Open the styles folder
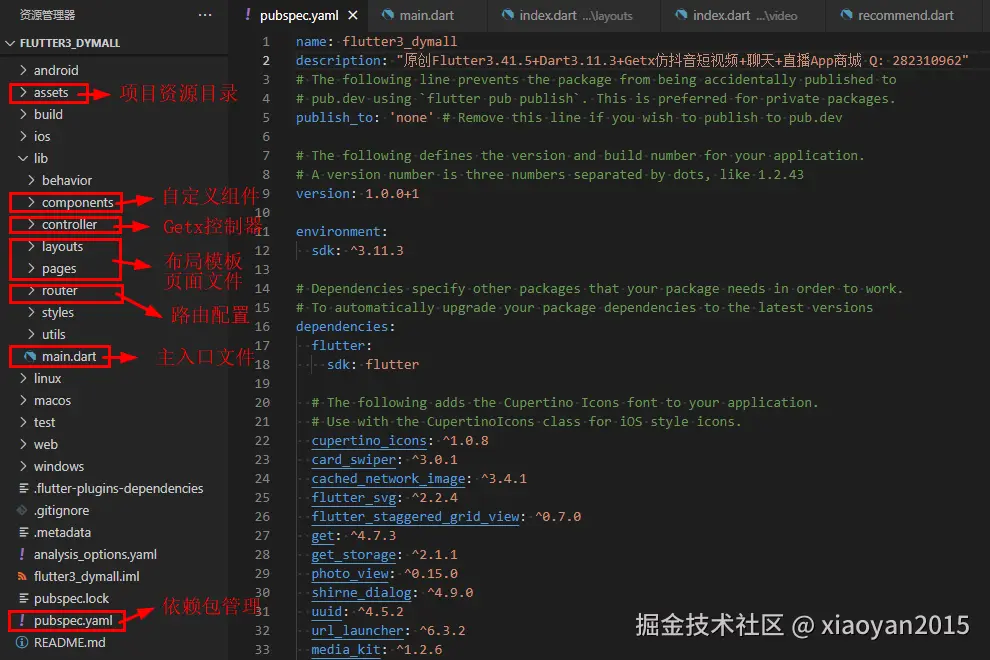Screen dimensions: 990x660 coord(57,313)
